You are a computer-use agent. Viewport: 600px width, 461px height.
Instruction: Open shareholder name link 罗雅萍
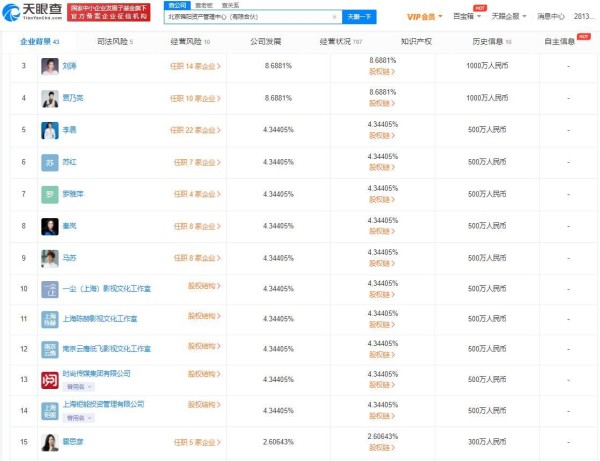[x=73, y=194]
